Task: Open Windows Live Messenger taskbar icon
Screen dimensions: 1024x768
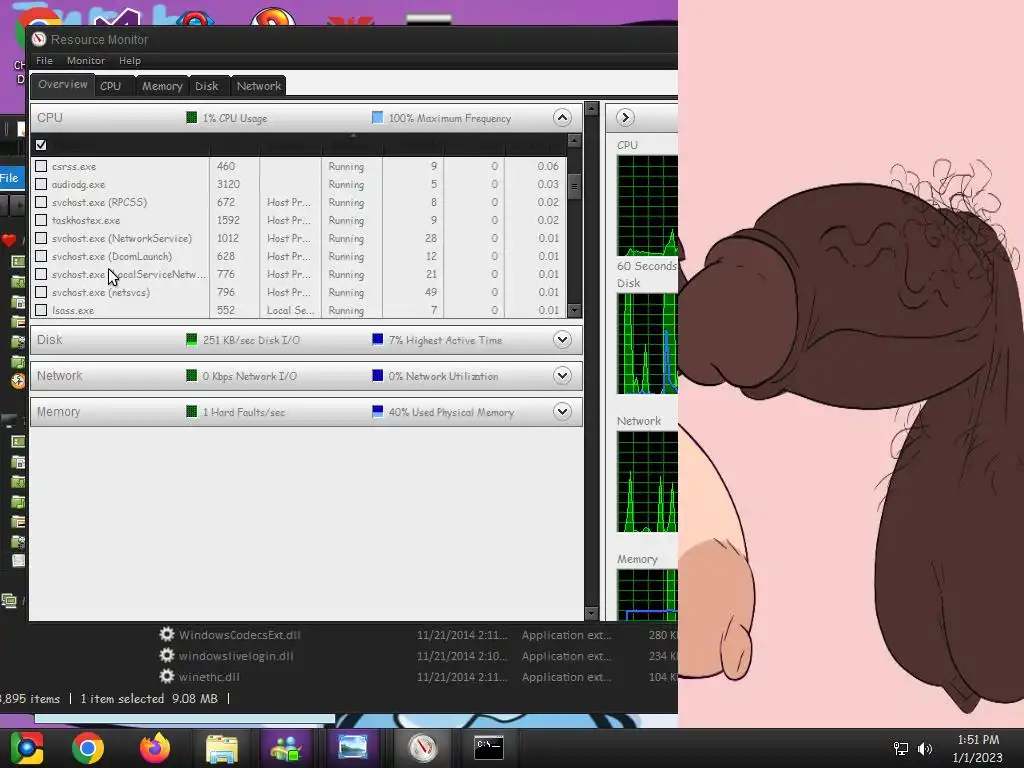Action: (286, 748)
